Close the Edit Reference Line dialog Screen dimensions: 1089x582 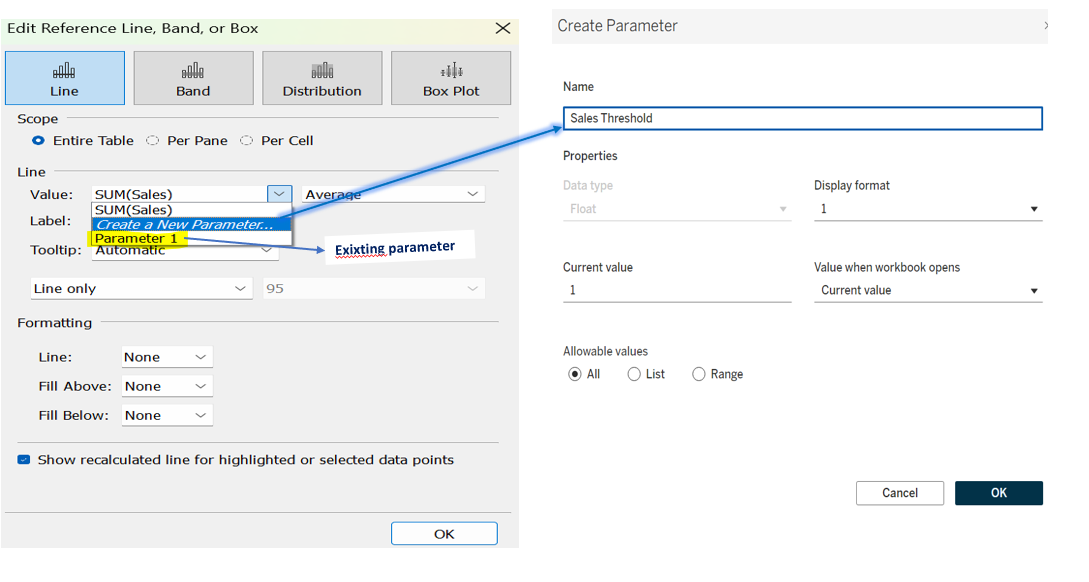(x=502, y=28)
